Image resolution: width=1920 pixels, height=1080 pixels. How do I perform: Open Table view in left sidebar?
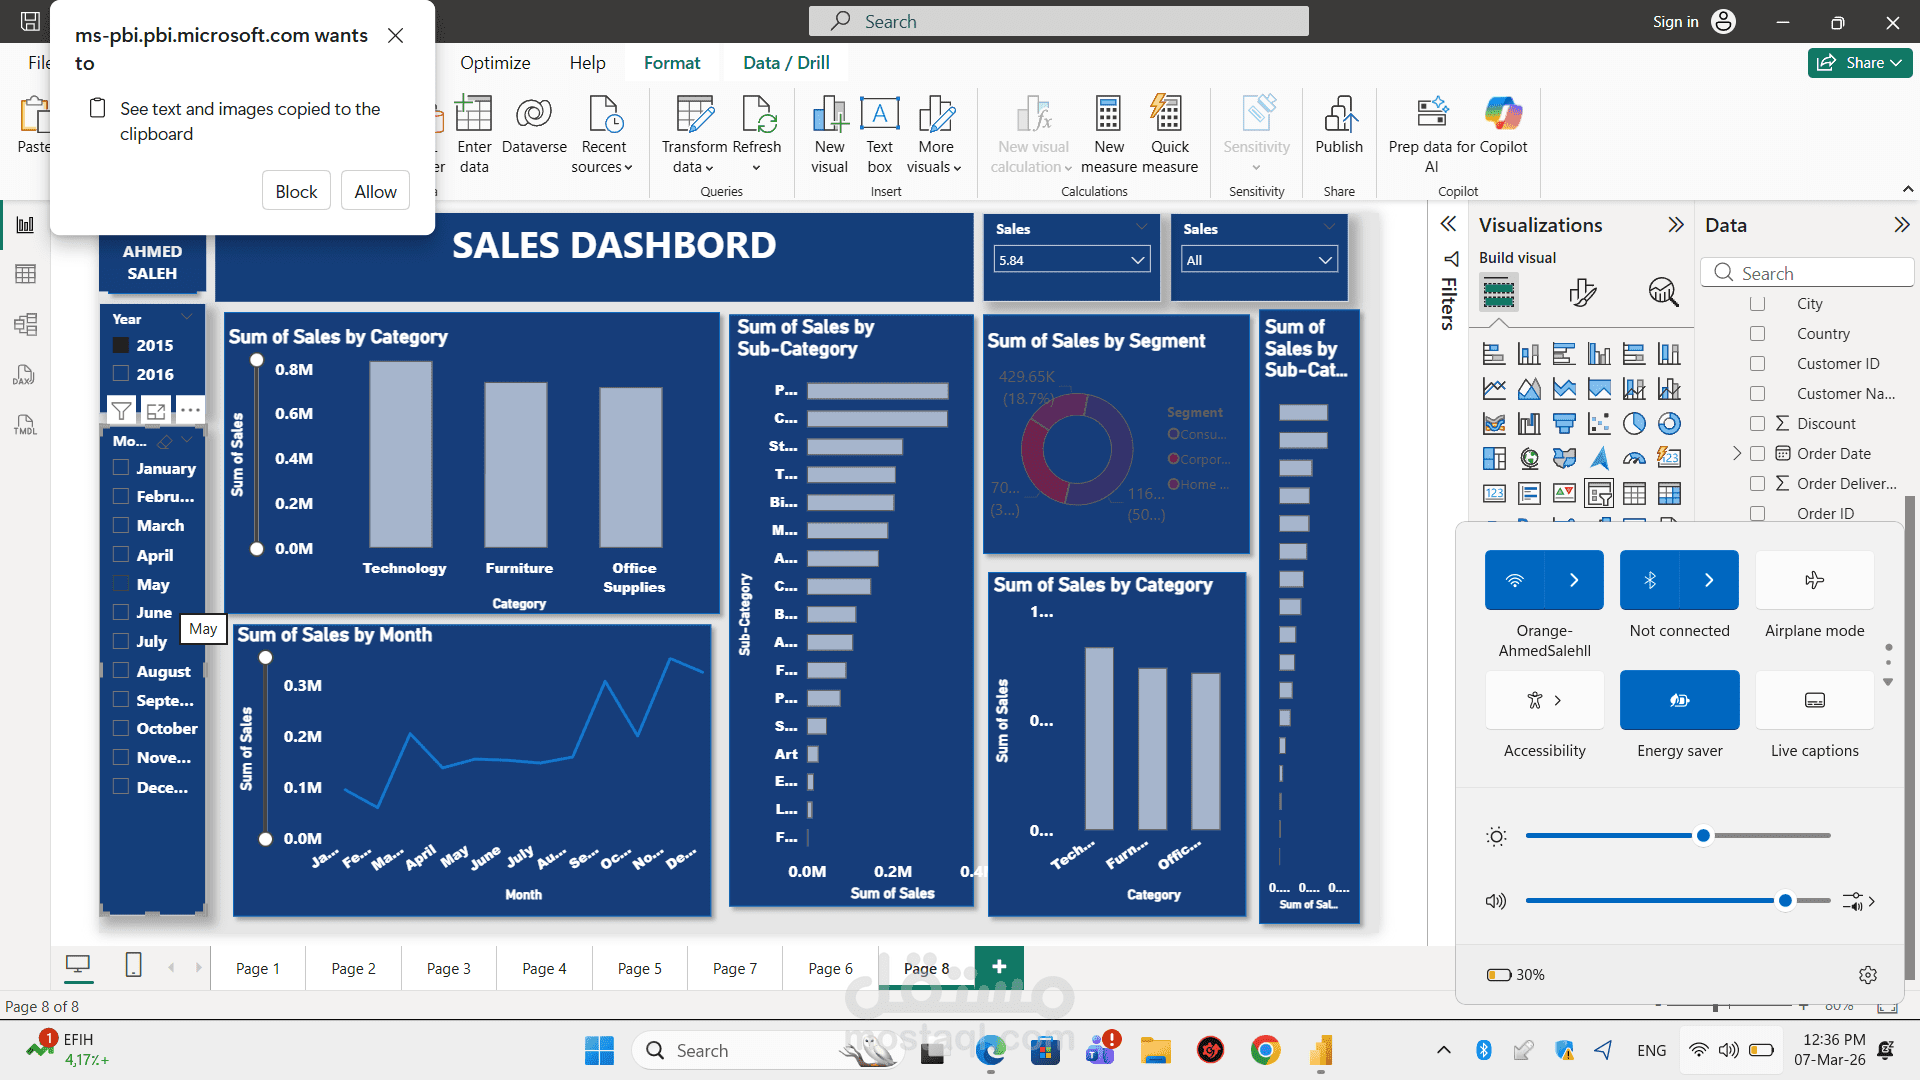[x=26, y=274]
